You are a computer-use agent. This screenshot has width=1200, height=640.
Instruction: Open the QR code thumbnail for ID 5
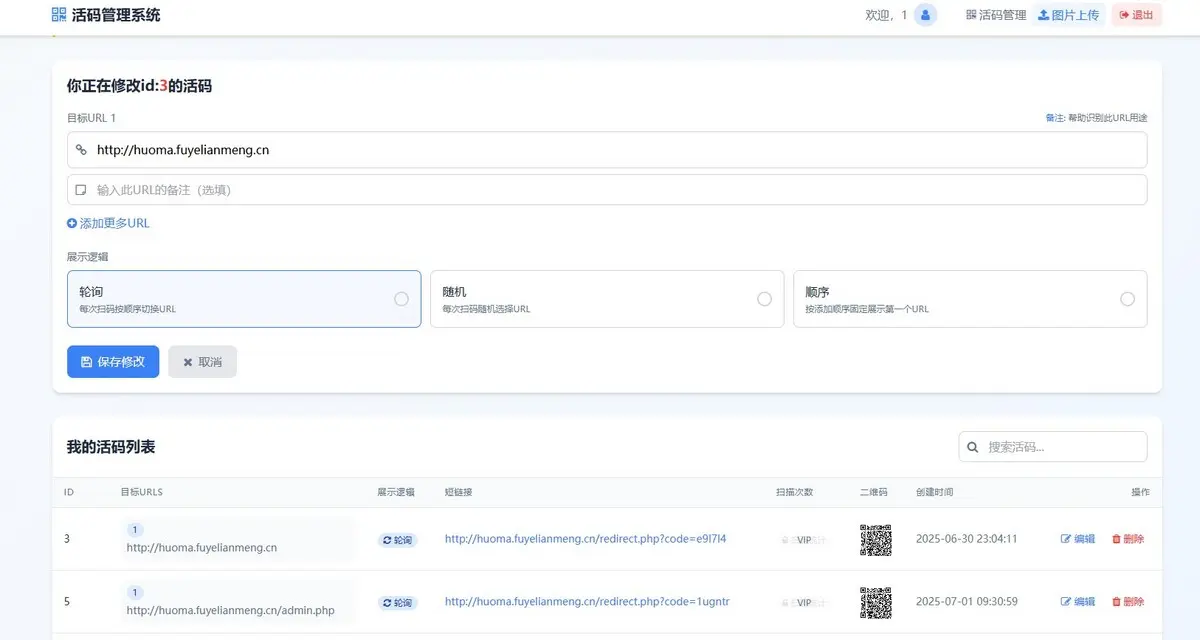(x=875, y=602)
